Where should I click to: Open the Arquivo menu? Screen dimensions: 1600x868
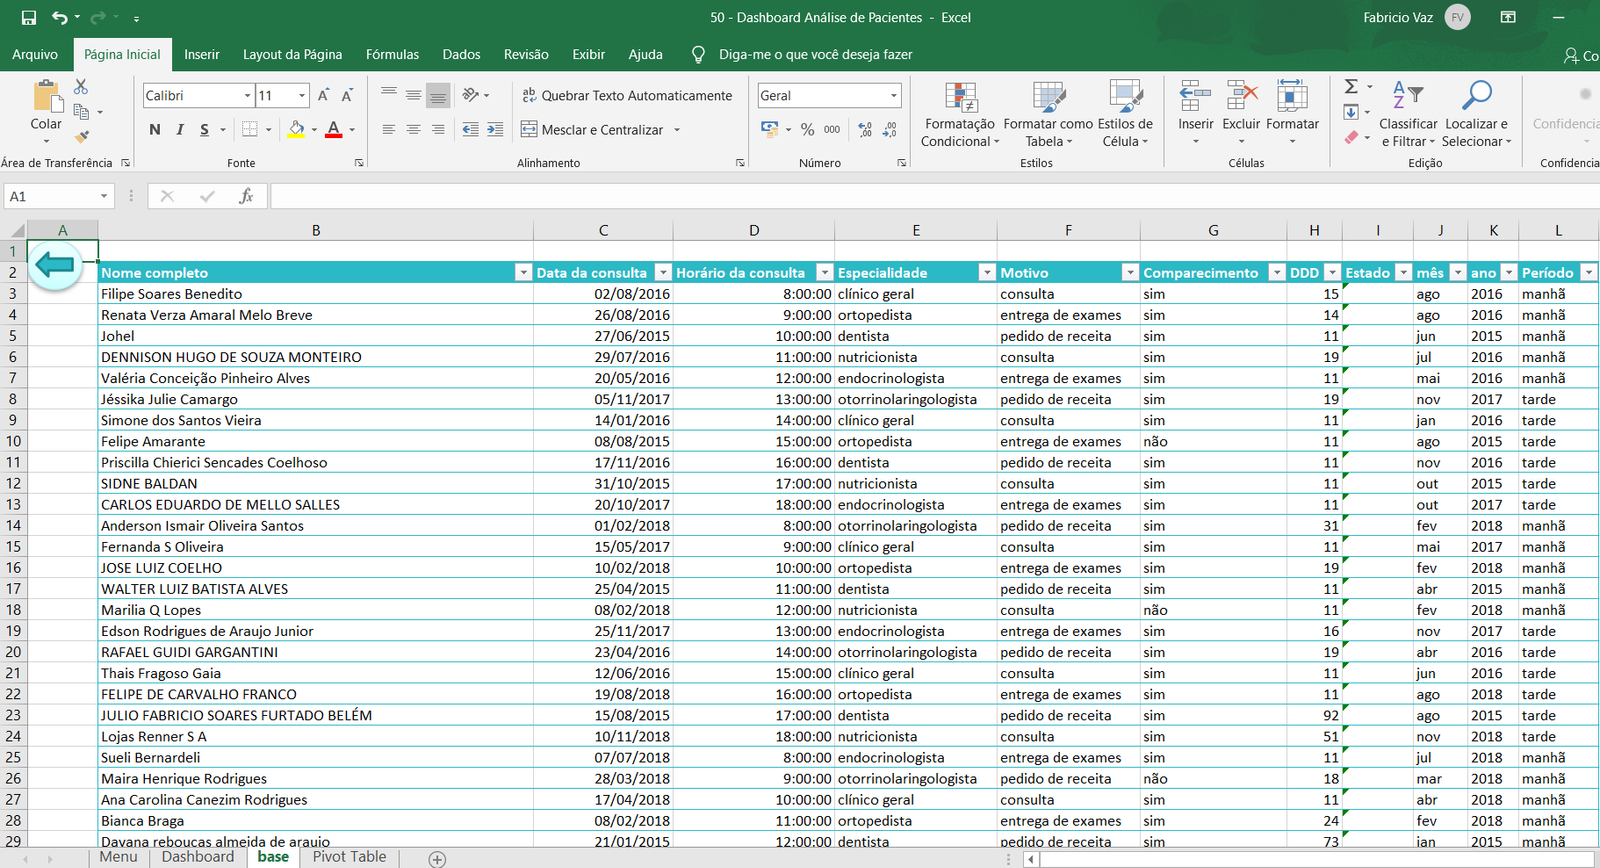point(35,55)
